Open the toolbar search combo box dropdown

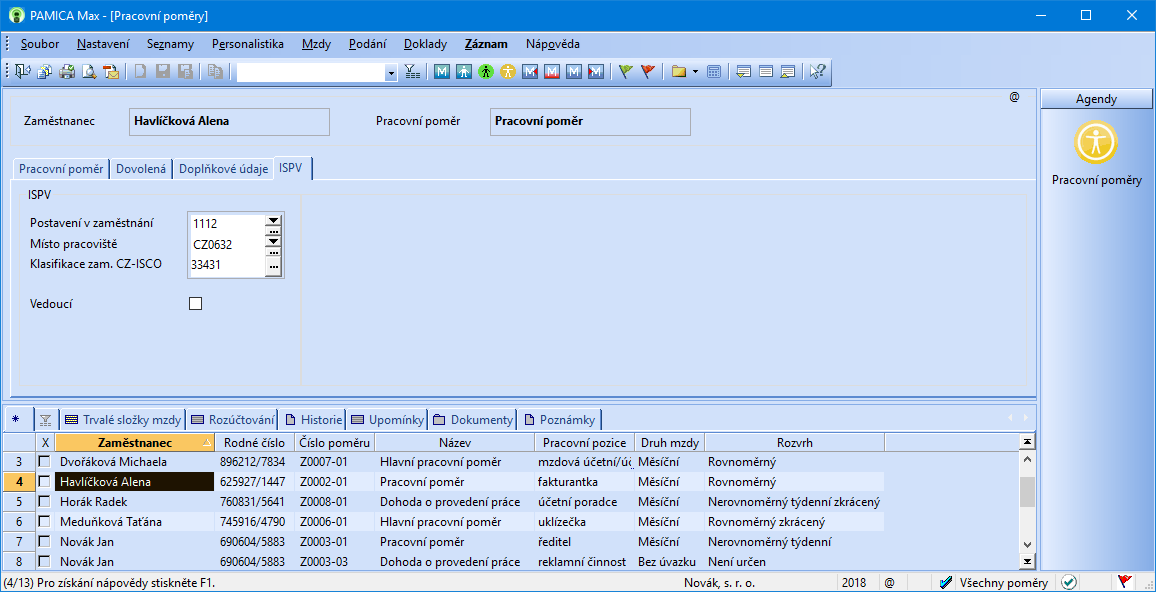coord(391,72)
